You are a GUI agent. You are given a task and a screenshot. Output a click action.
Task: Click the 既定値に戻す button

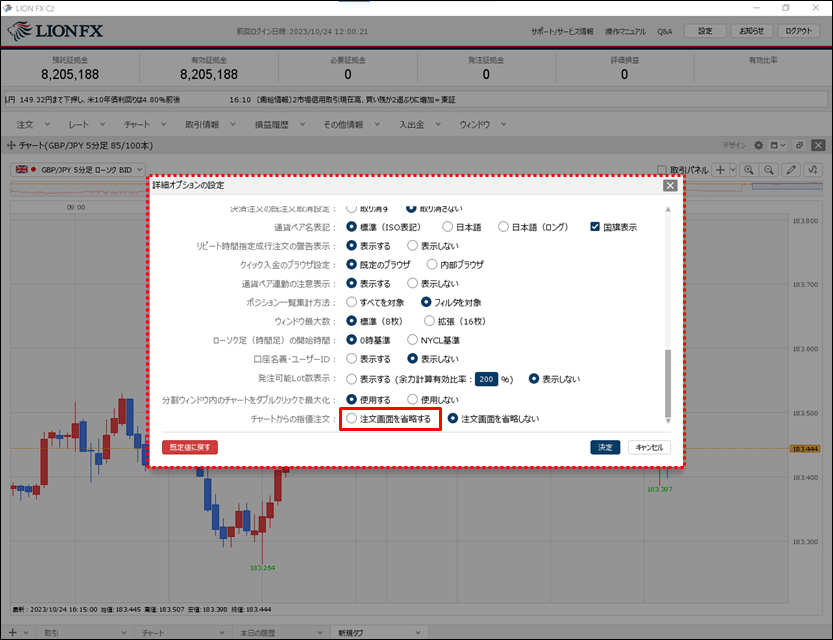tap(190, 447)
